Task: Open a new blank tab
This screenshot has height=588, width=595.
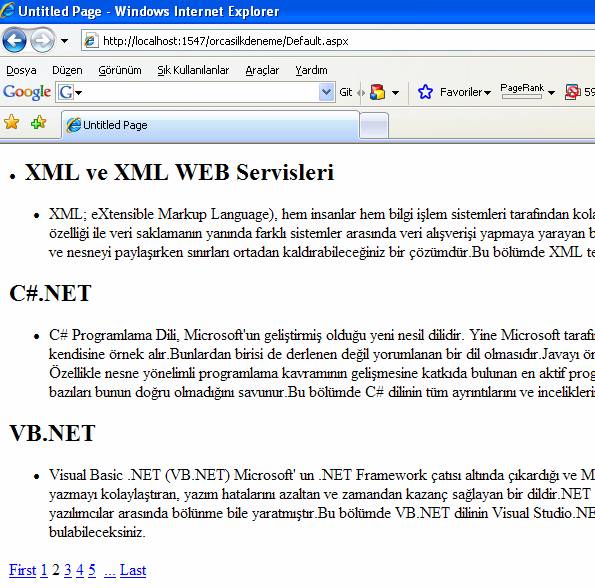Action: pyautogui.click(x=374, y=126)
